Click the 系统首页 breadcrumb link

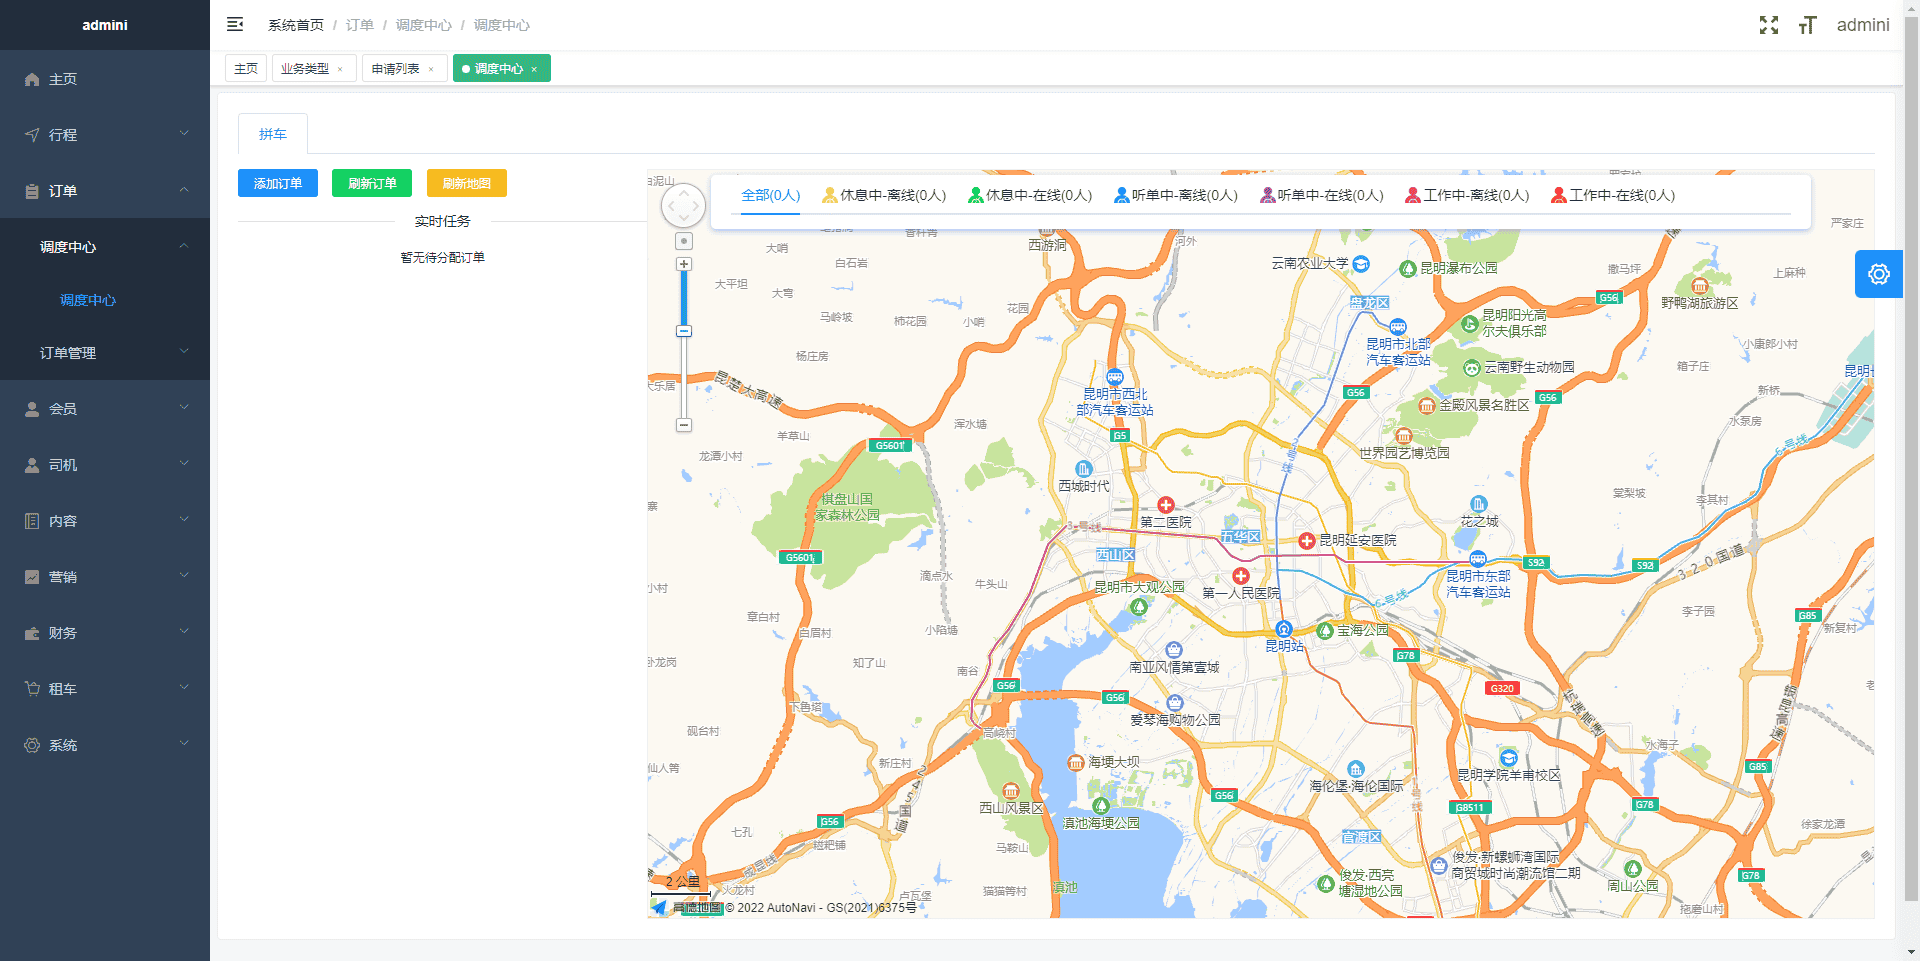tap(296, 25)
